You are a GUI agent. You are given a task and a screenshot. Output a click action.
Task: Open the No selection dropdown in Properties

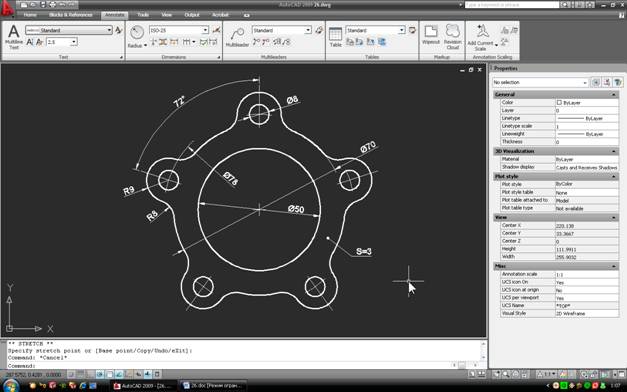(585, 82)
